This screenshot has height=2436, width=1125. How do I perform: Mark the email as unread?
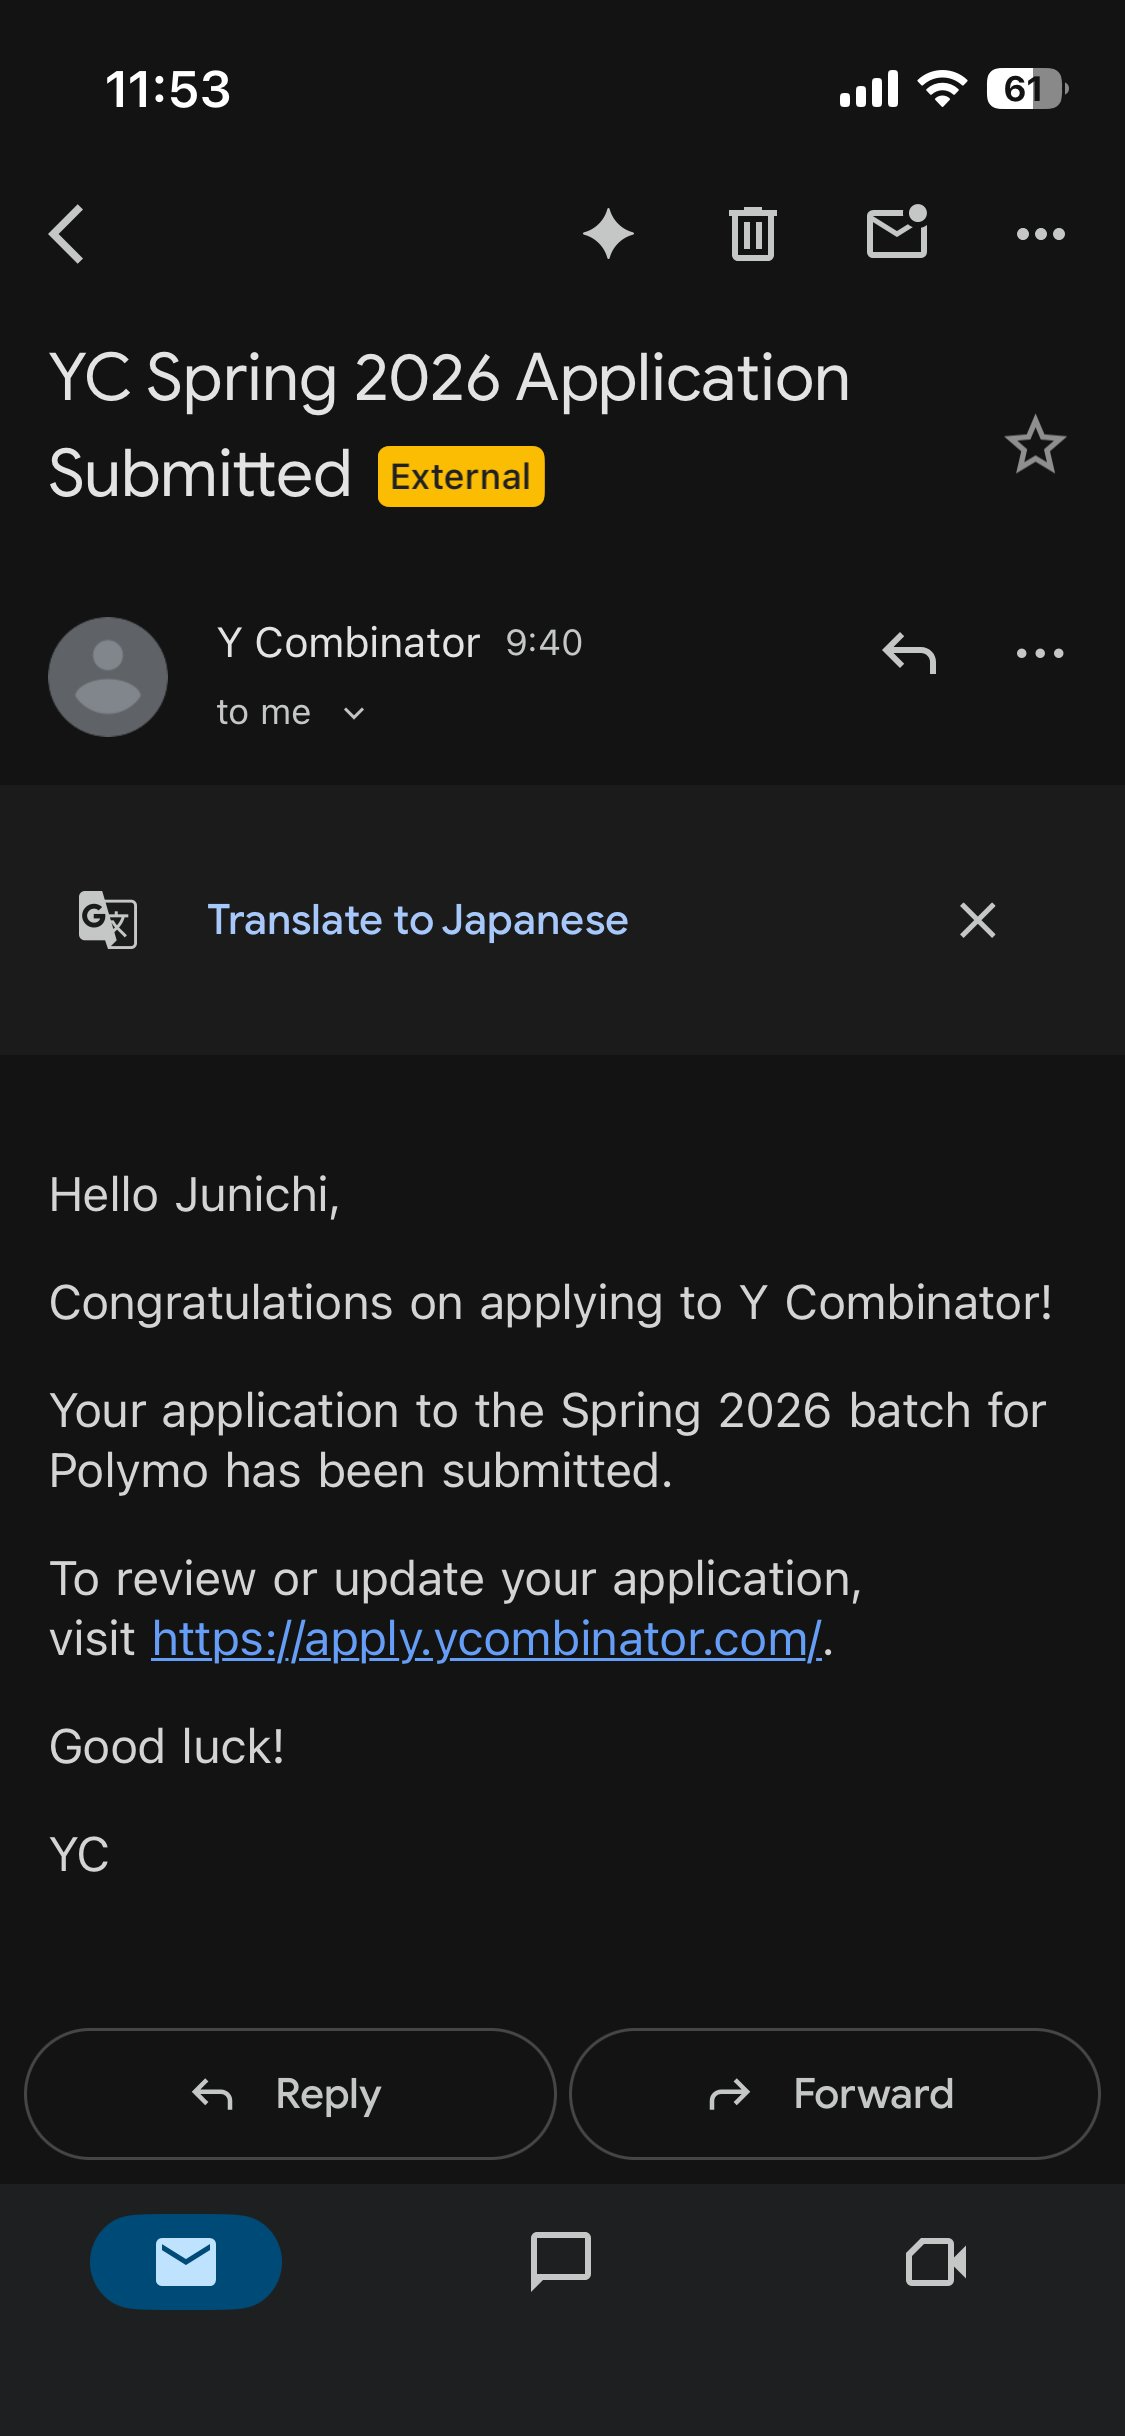pyautogui.click(x=897, y=233)
